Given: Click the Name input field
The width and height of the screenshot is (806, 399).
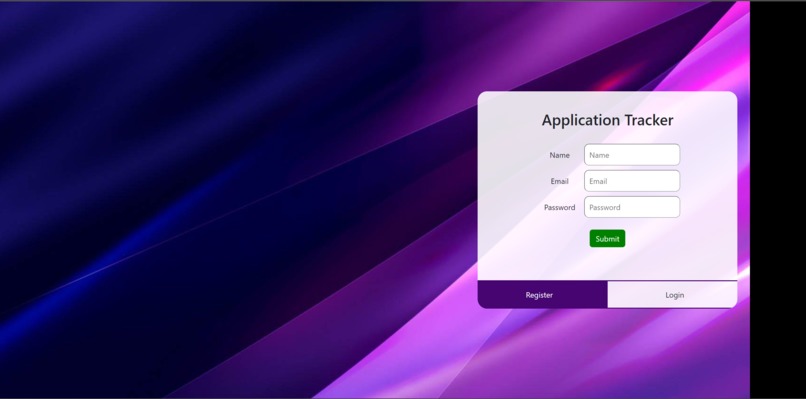Looking at the screenshot, I should tap(632, 155).
